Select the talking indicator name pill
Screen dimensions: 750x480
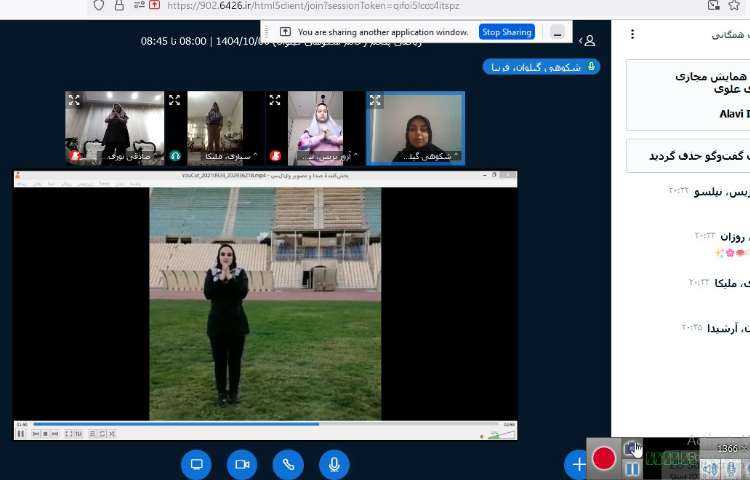point(541,67)
